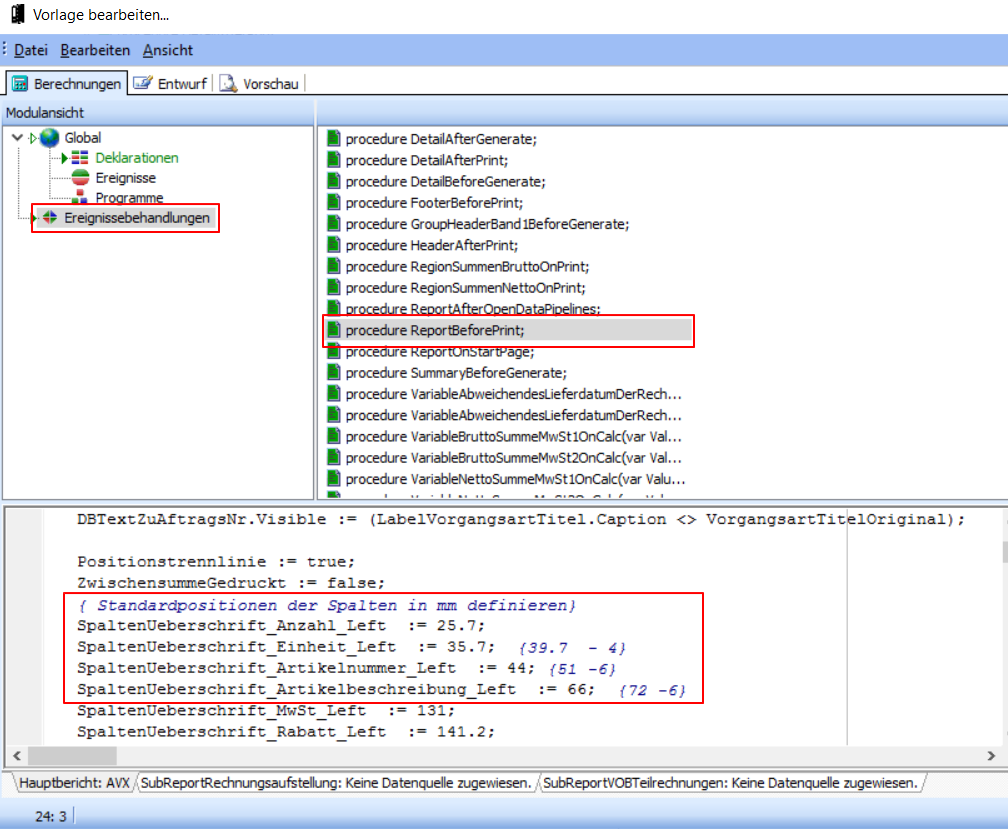The height and width of the screenshot is (829, 1008).
Task: Click icon beside RegionSummenNettoOnPrint procedure
Action: click(x=334, y=287)
